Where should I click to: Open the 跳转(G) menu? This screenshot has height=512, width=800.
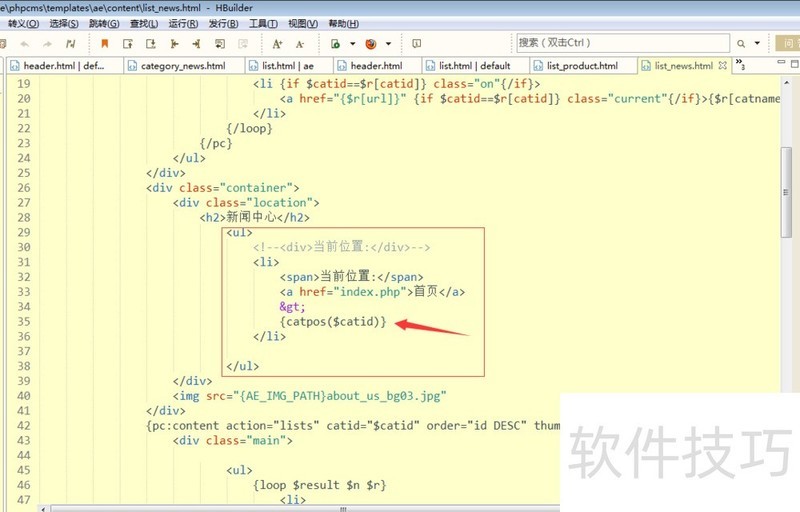point(104,23)
